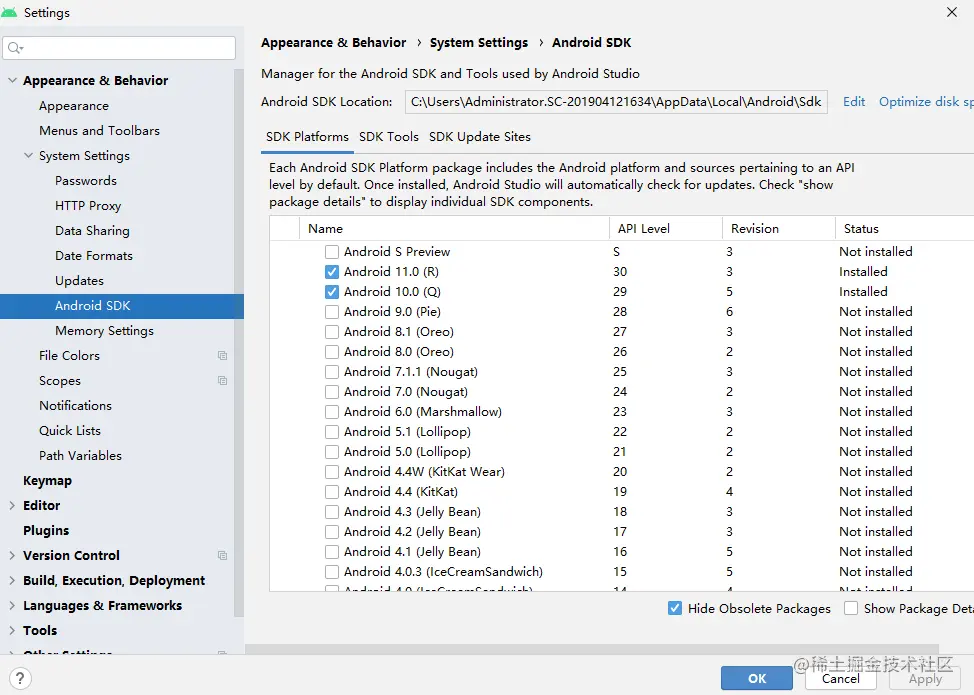Open the Data Sharing settings
Image resolution: width=974 pixels, height=695 pixels.
pyautogui.click(x=92, y=230)
